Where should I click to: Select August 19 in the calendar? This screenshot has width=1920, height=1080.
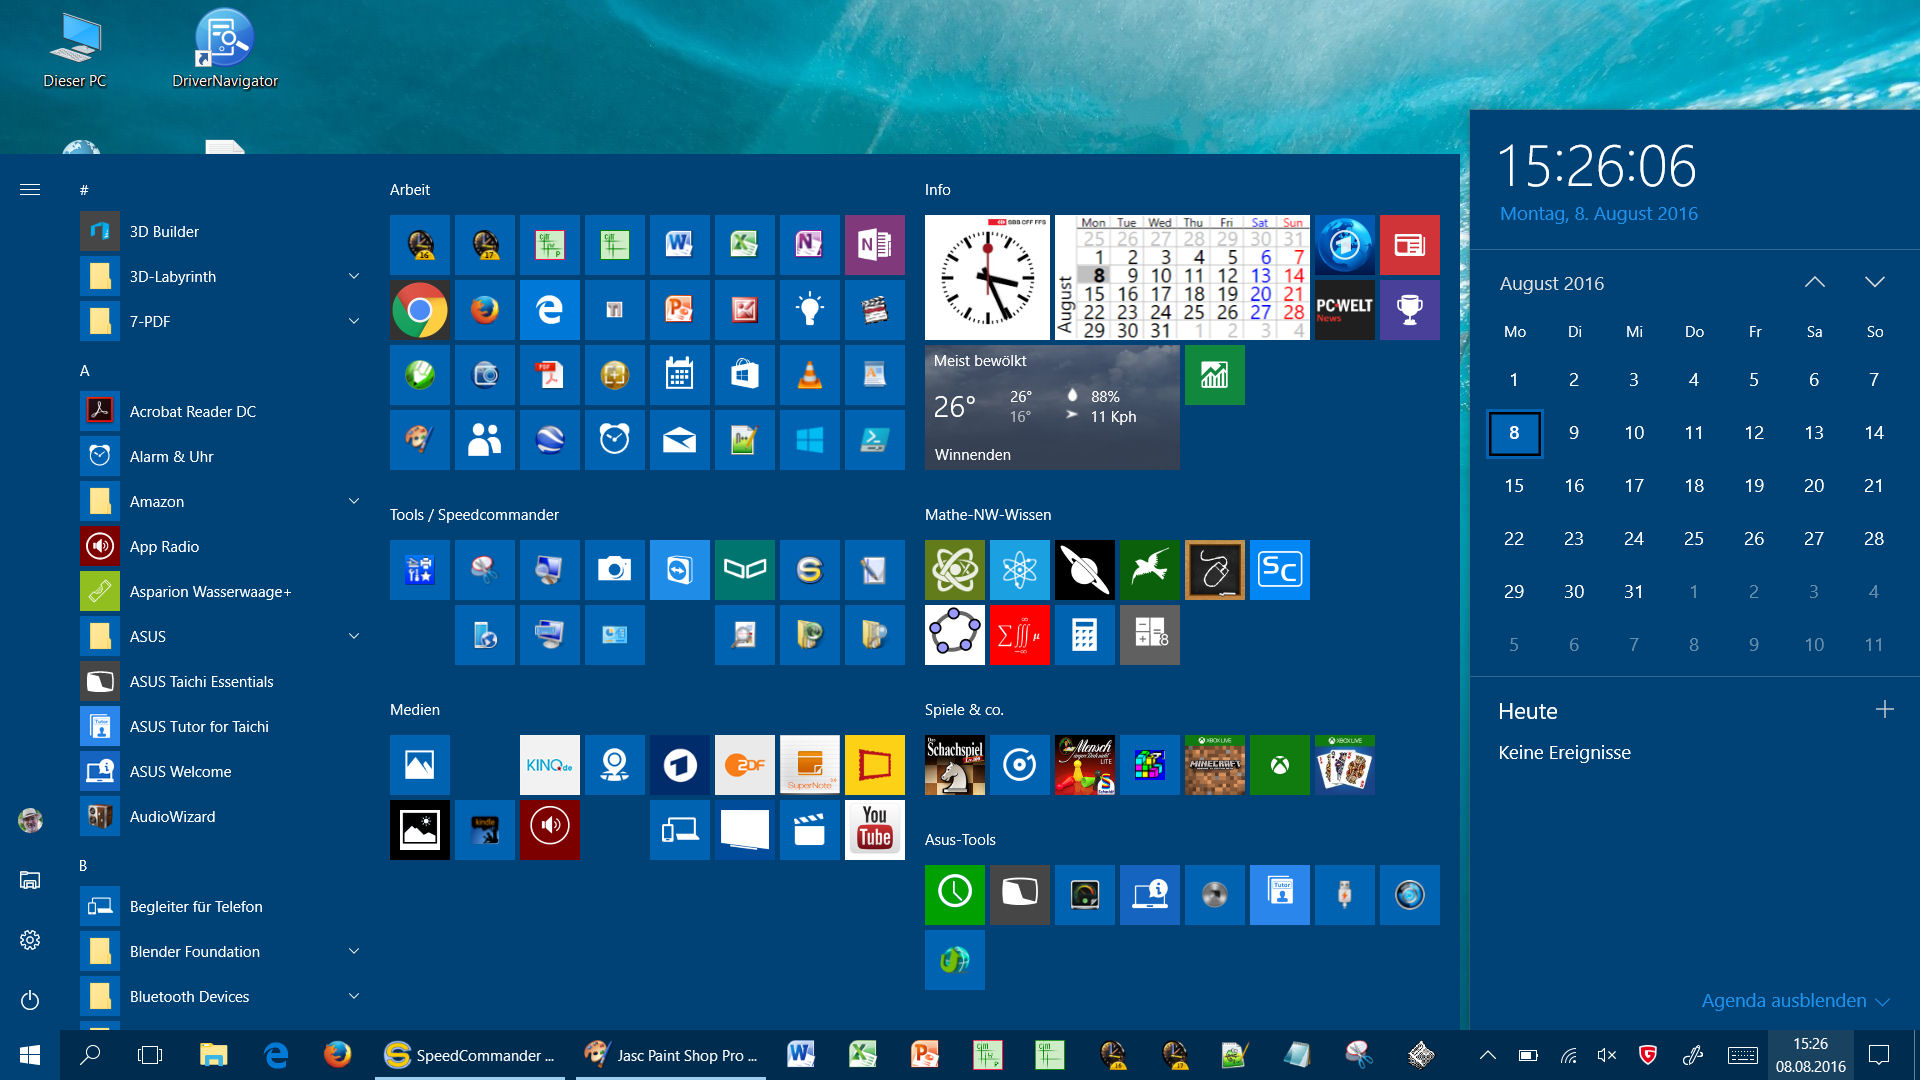(1754, 486)
